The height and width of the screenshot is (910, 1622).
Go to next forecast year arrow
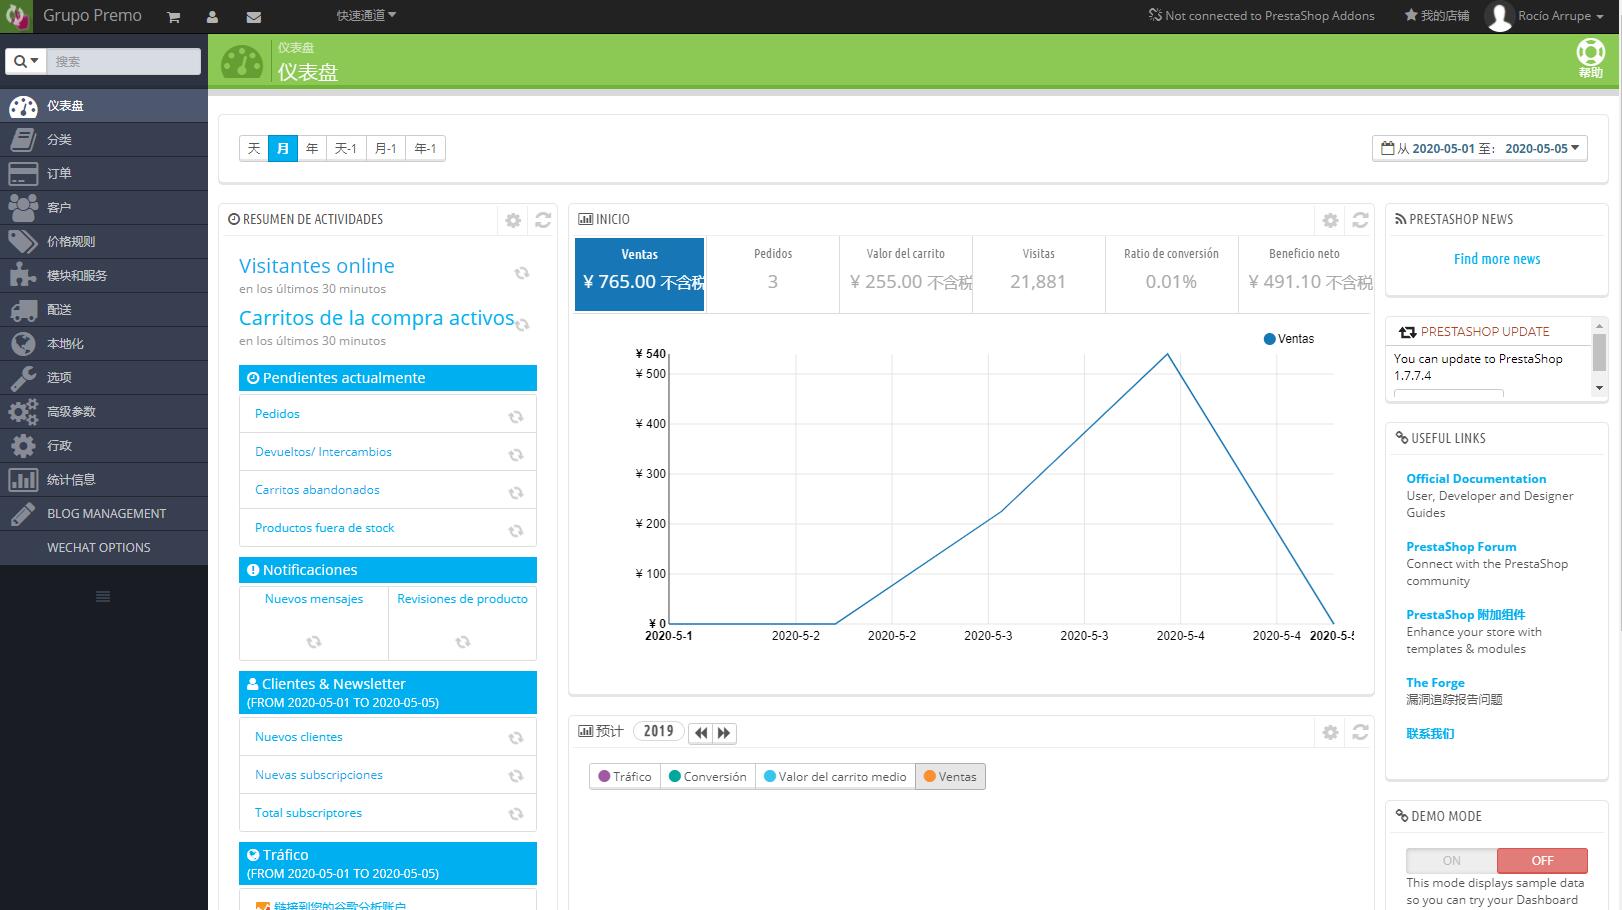[725, 732]
